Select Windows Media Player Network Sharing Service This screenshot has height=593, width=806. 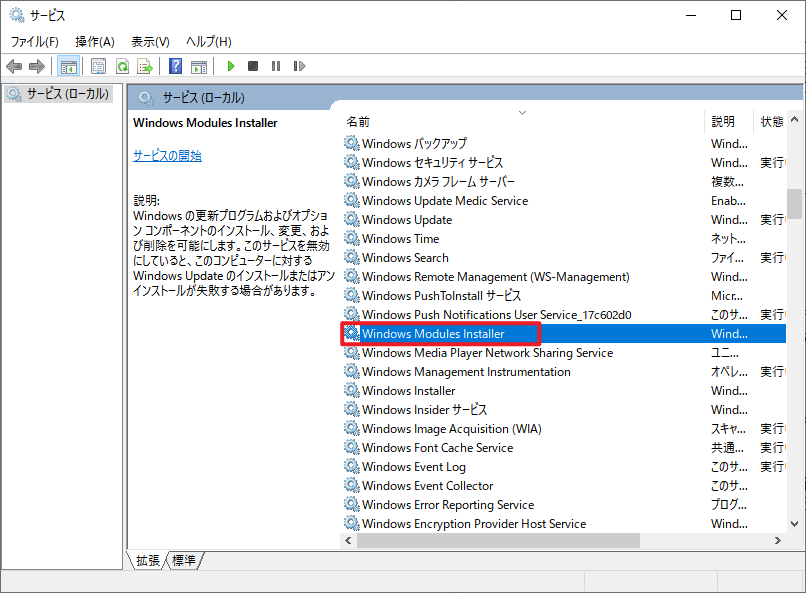564,353
